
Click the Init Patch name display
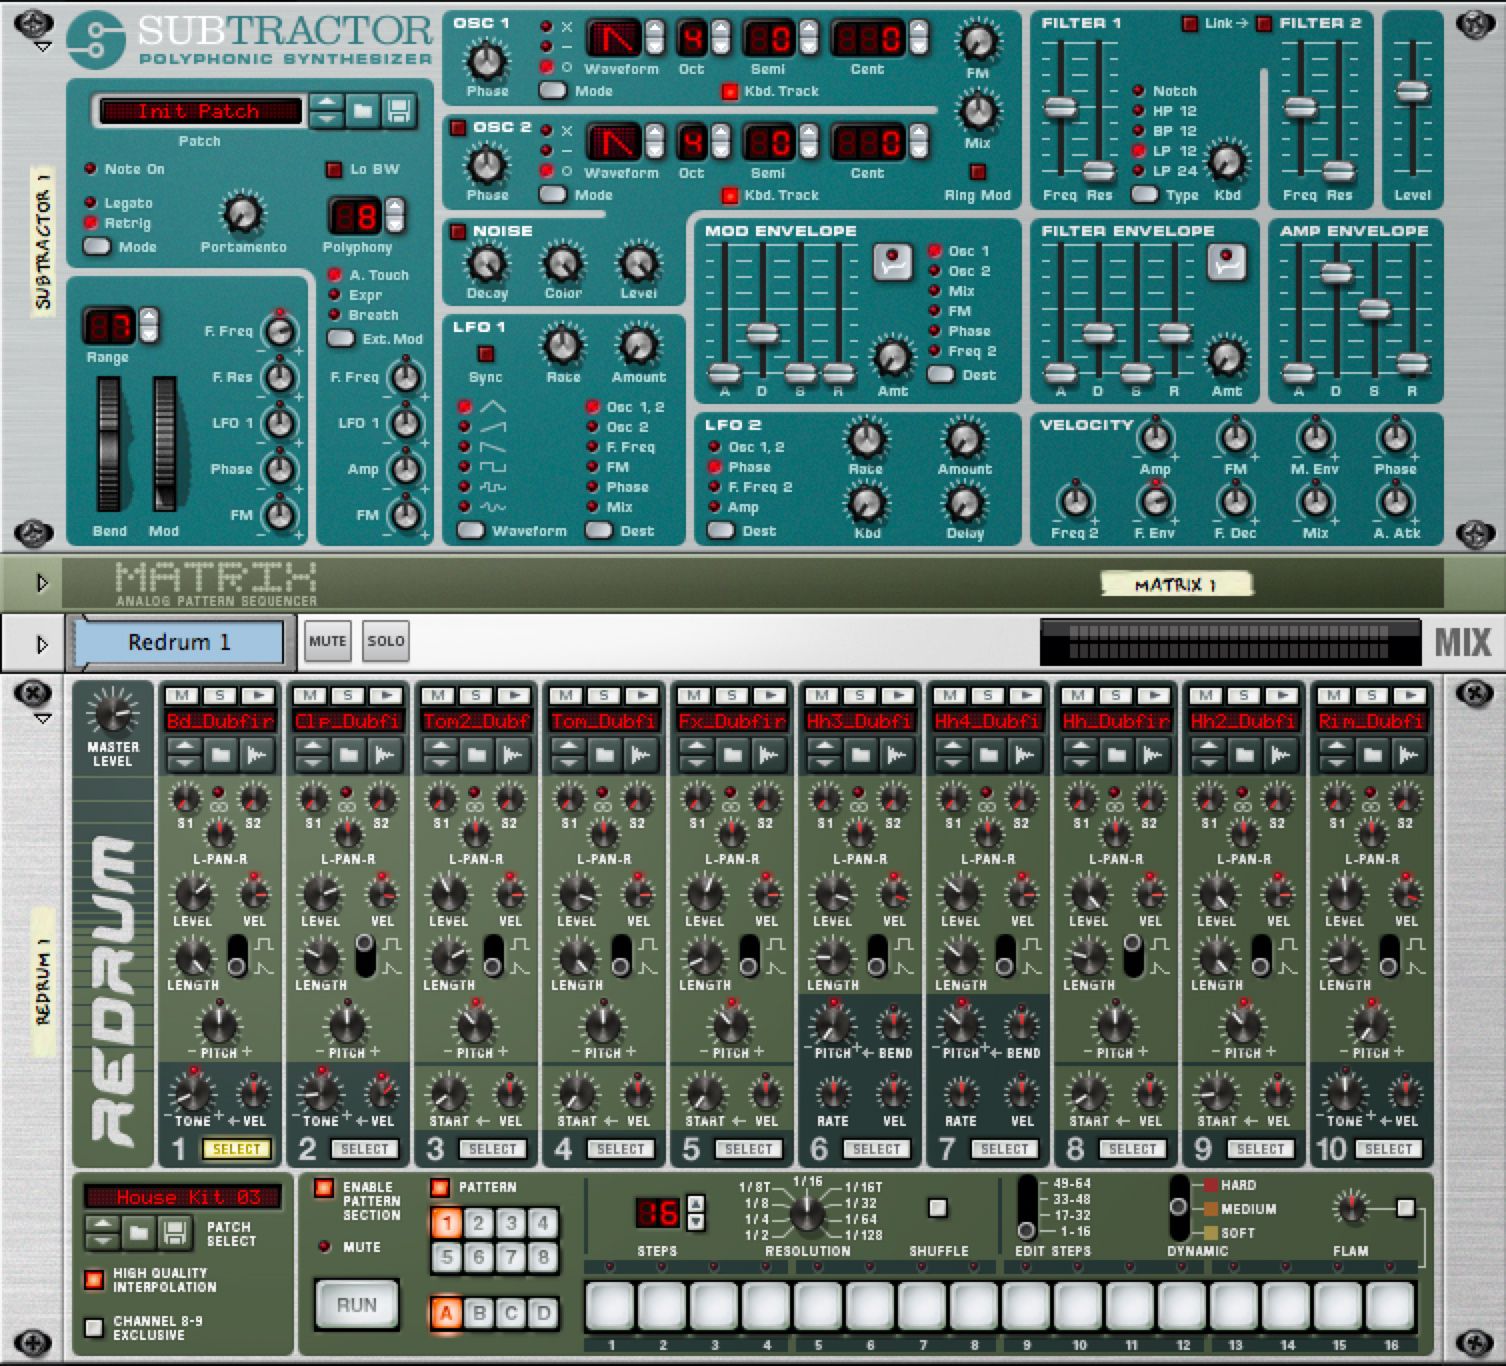point(199,111)
